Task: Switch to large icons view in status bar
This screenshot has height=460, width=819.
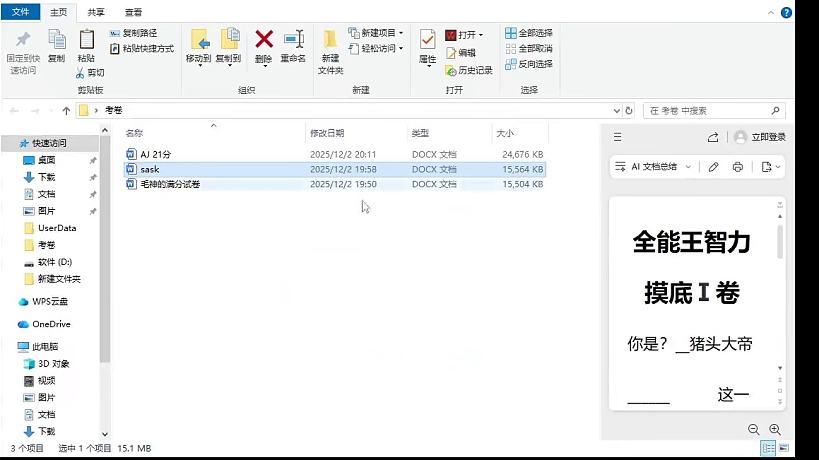Action: [x=783, y=448]
